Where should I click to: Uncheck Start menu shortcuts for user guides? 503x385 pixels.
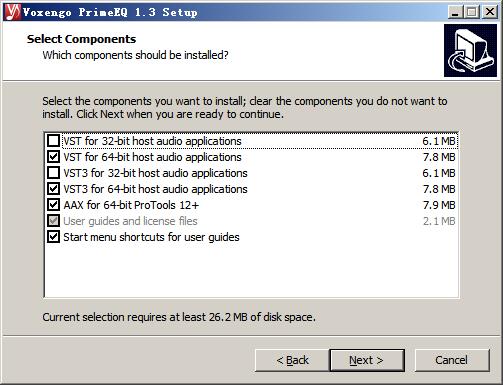[x=53, y=237]
